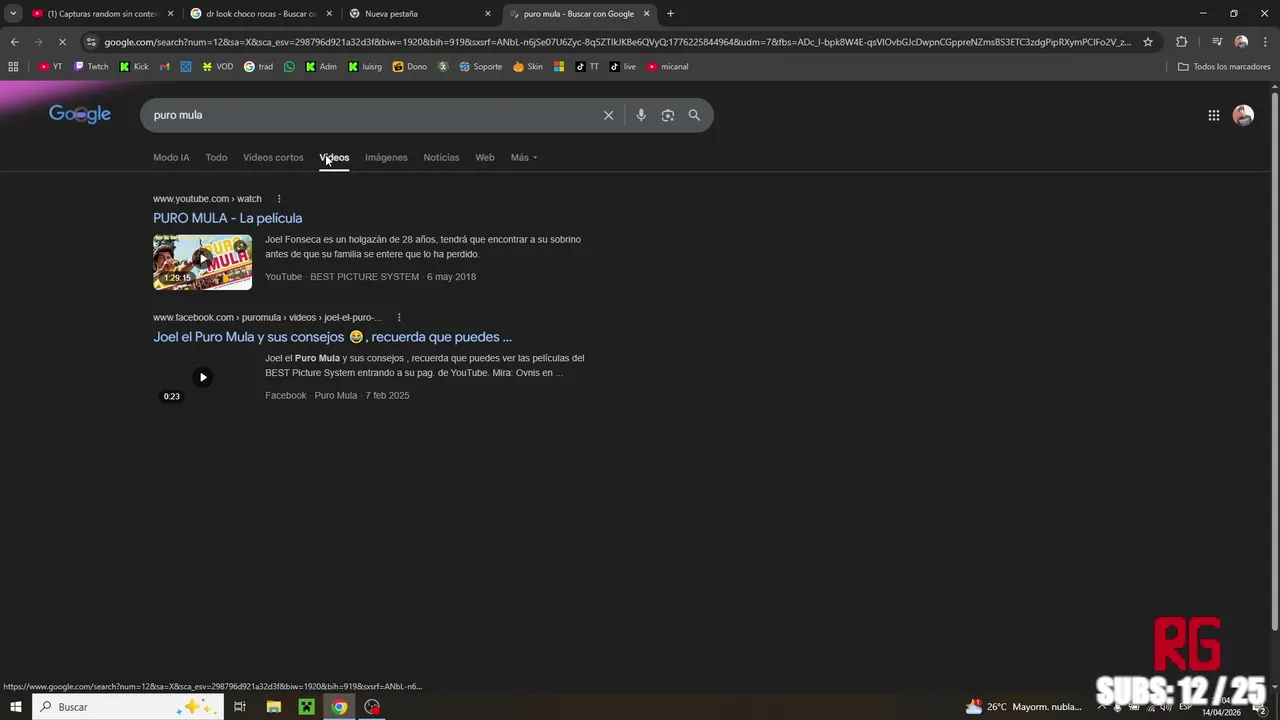1280x720 pixels.
Task: Open the Minecraft taskbar icon
Action: click(x=306, y=707)
